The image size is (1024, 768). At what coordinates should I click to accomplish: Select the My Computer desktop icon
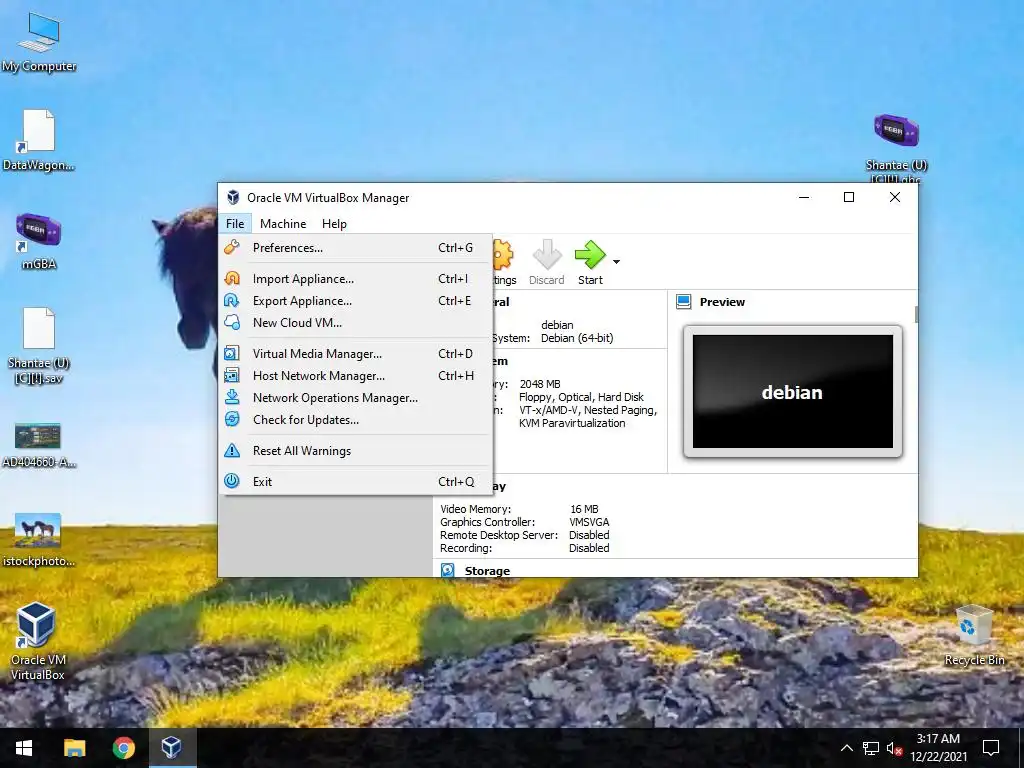pyautogui.click(x=39, y=41)
